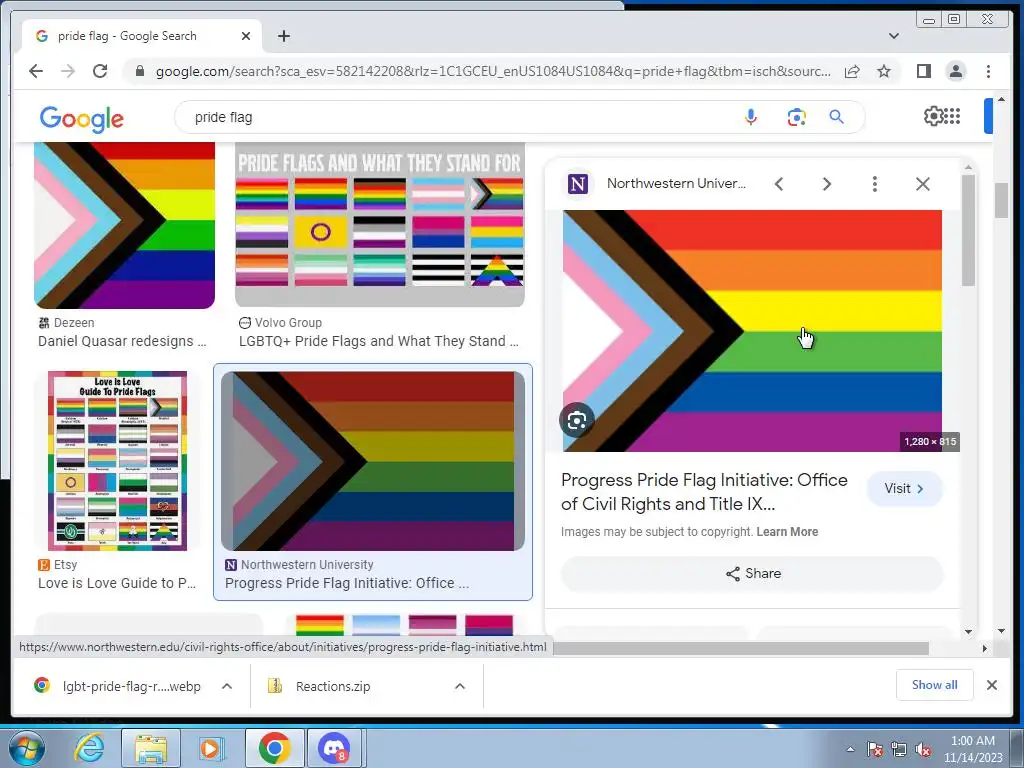
Task: Go to the Google home logo
Action: coord(82,119)
